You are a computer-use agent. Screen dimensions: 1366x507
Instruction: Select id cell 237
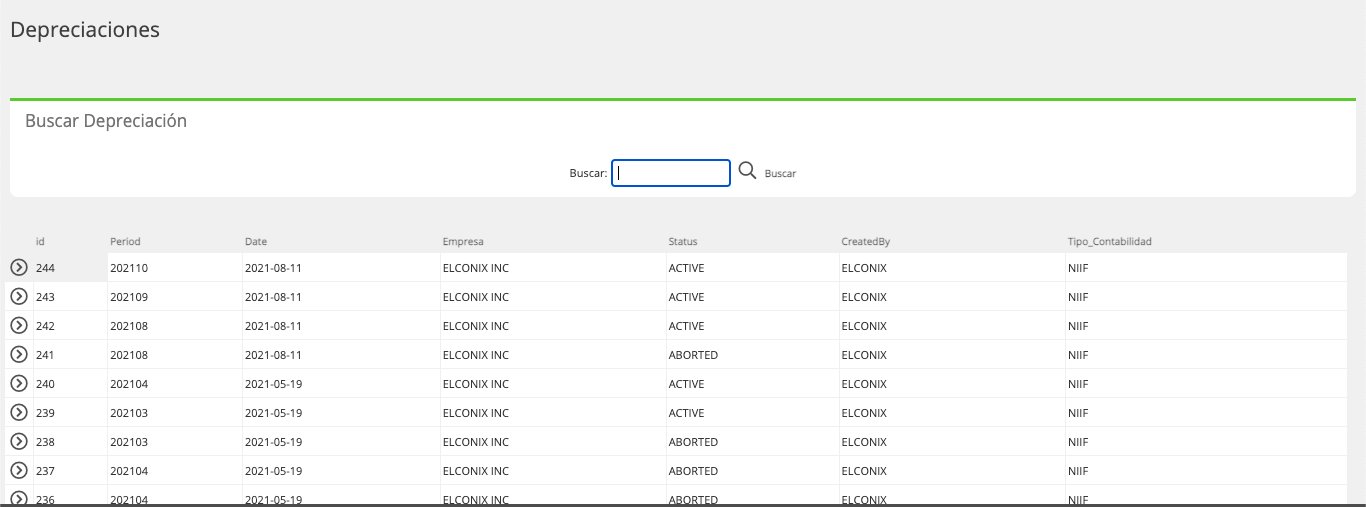[x=45, y=471]
